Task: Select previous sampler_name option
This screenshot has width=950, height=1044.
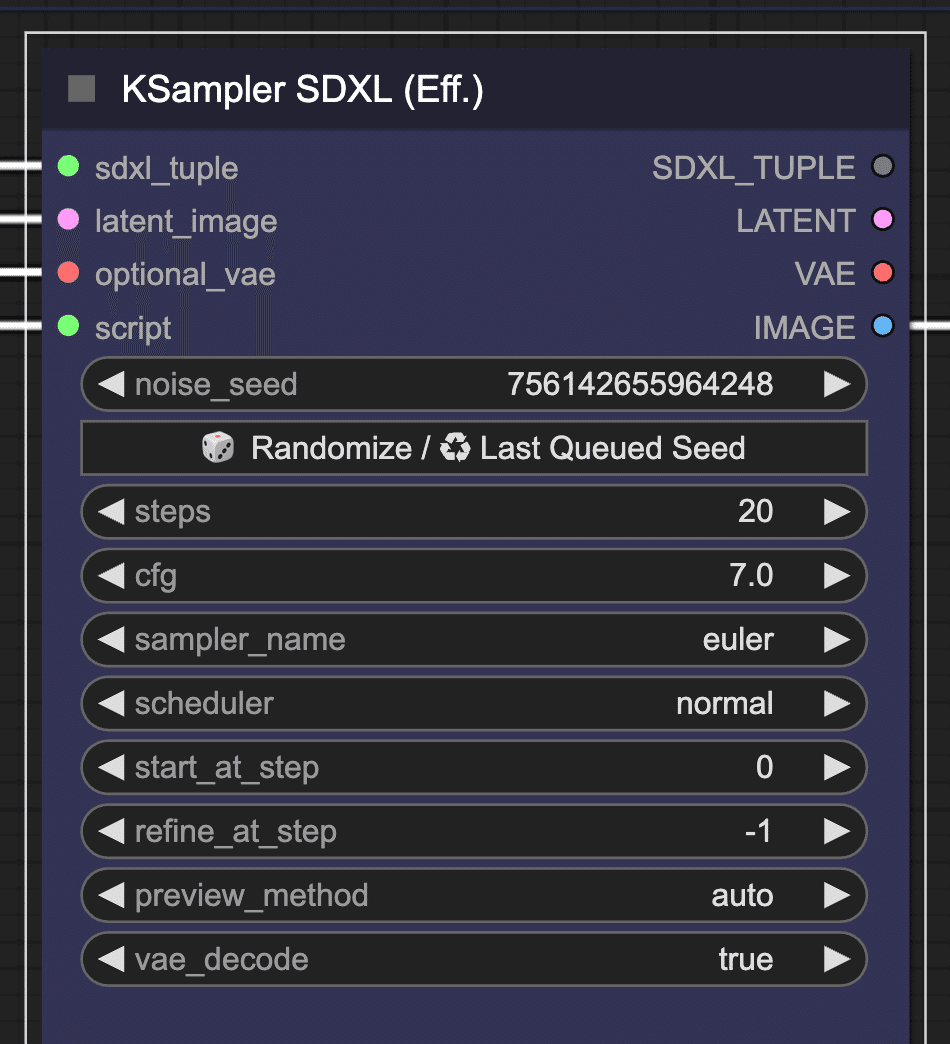Action: 111,640
